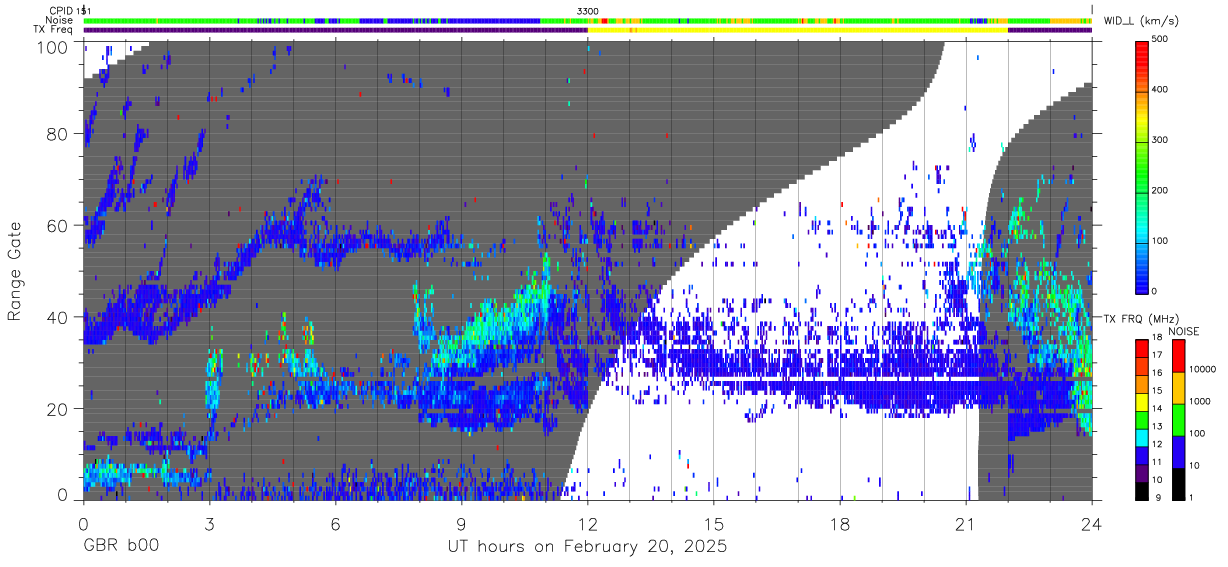Click the '10000' tick on noise legend
Image resolution: width=1228 pixels, height=567 pixels.
(x=1201, y=370)
